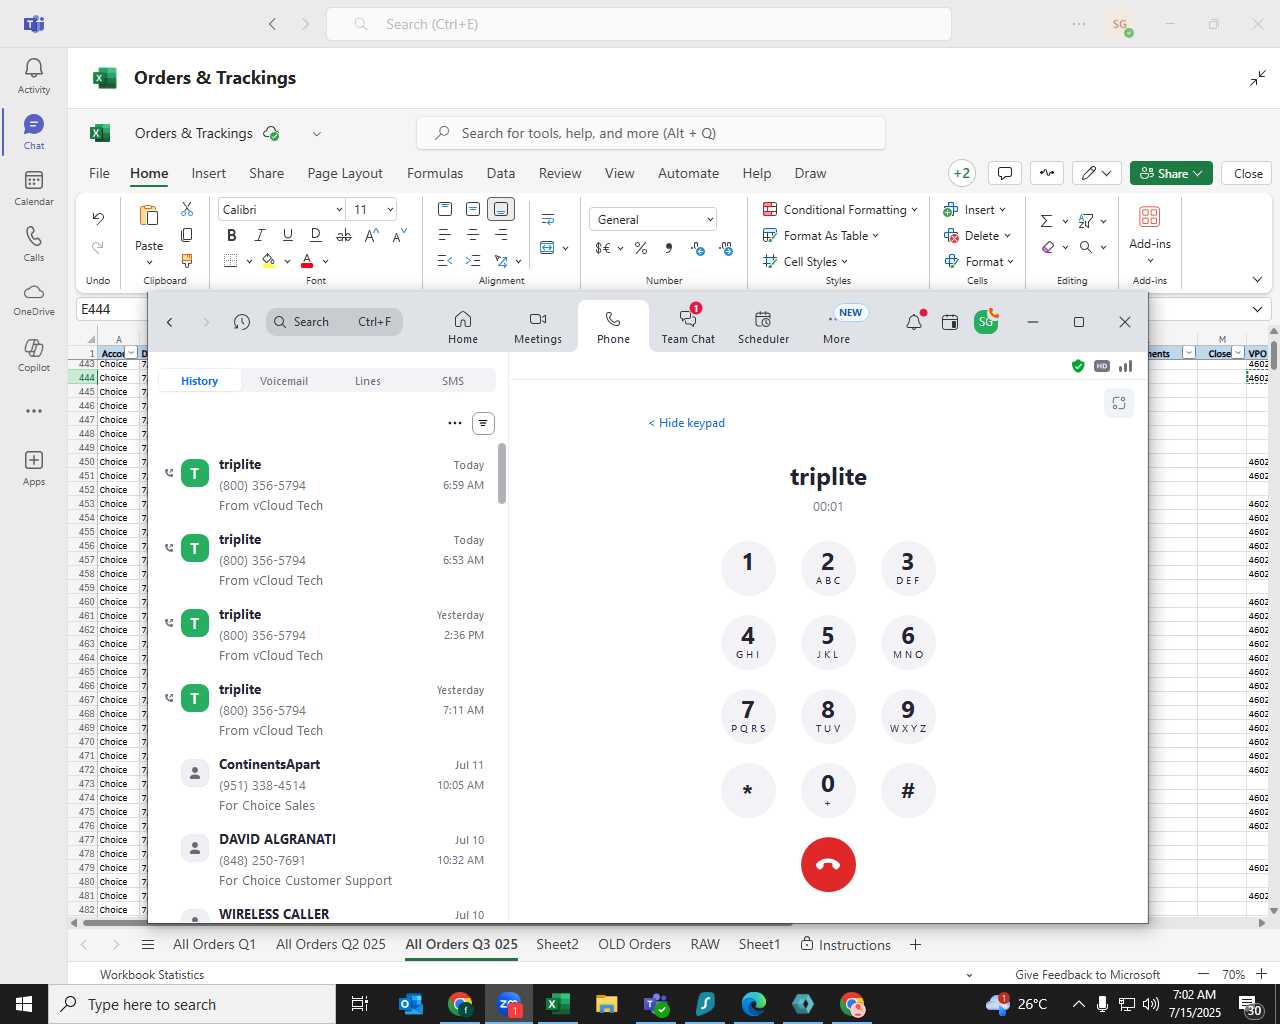1280x1024 pixels.
Task: Open Zoom Meetings tab
Action: click(x=538, y=326)
